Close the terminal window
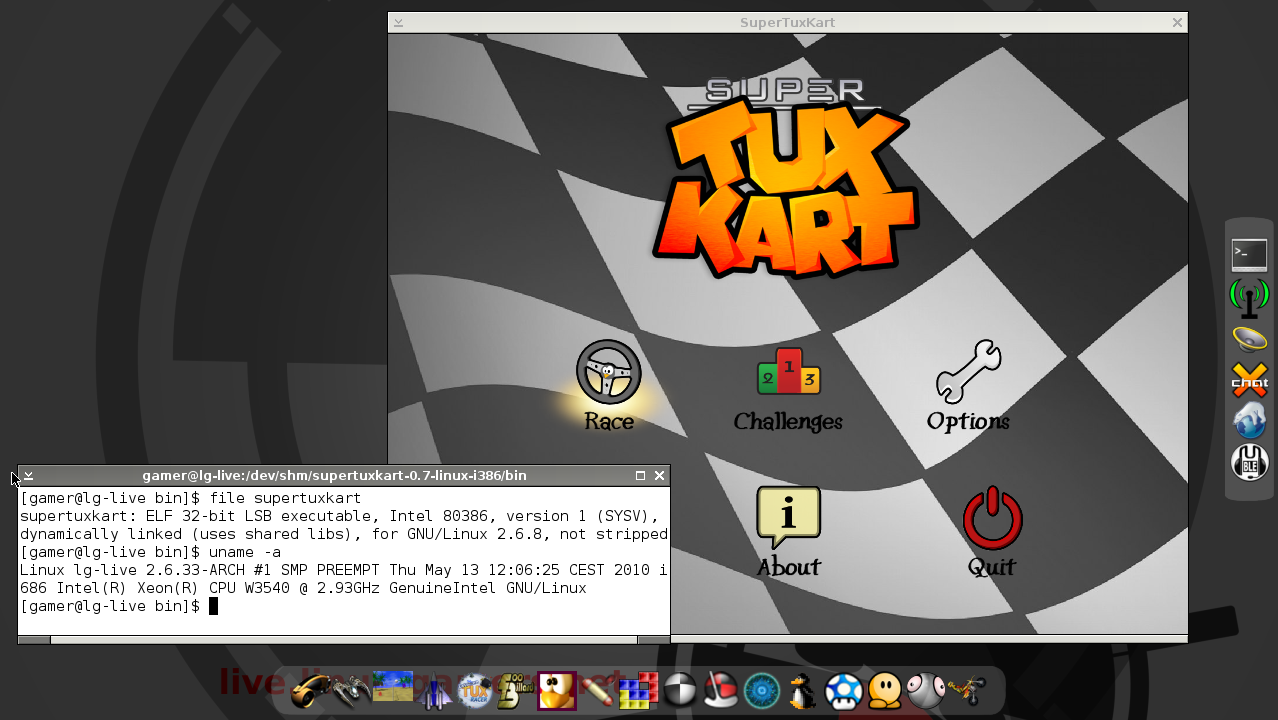This screenshot has width=1278, height=720. [659, 476]
